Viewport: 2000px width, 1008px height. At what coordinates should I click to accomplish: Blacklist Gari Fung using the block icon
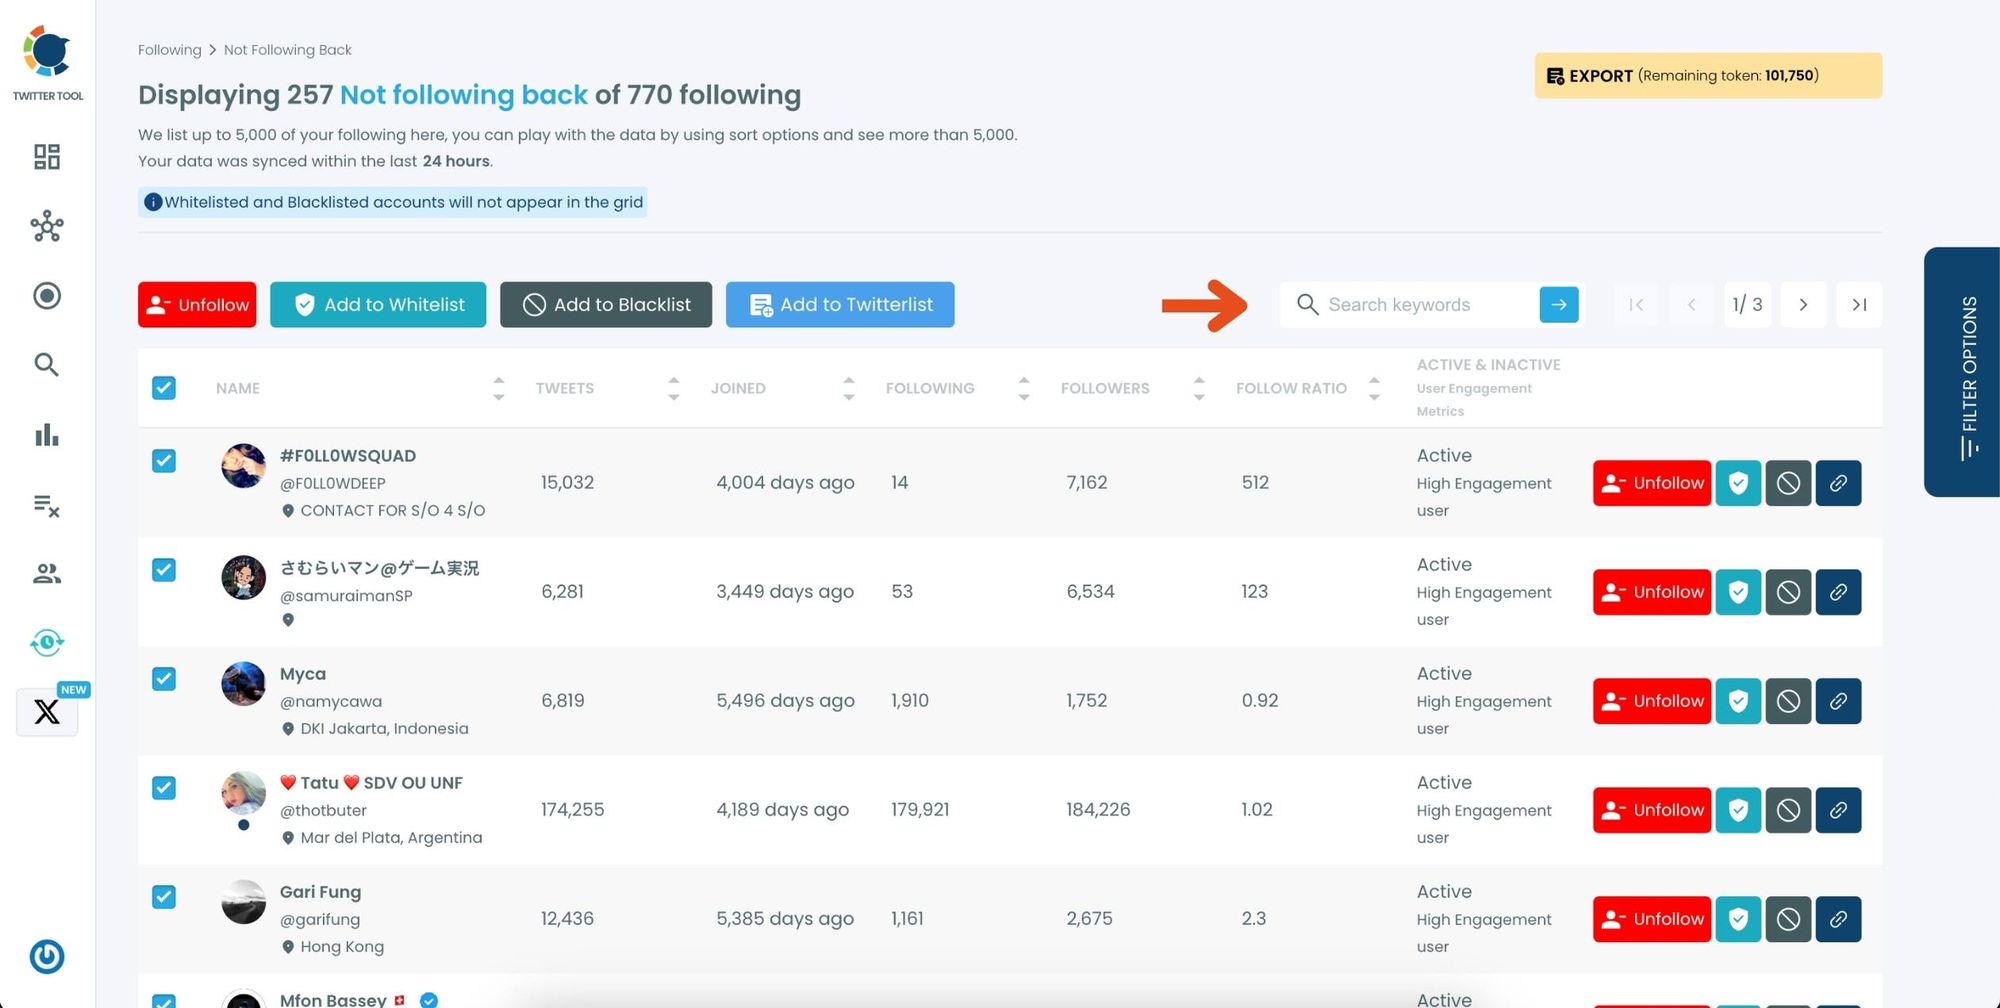click(1788, 919)
